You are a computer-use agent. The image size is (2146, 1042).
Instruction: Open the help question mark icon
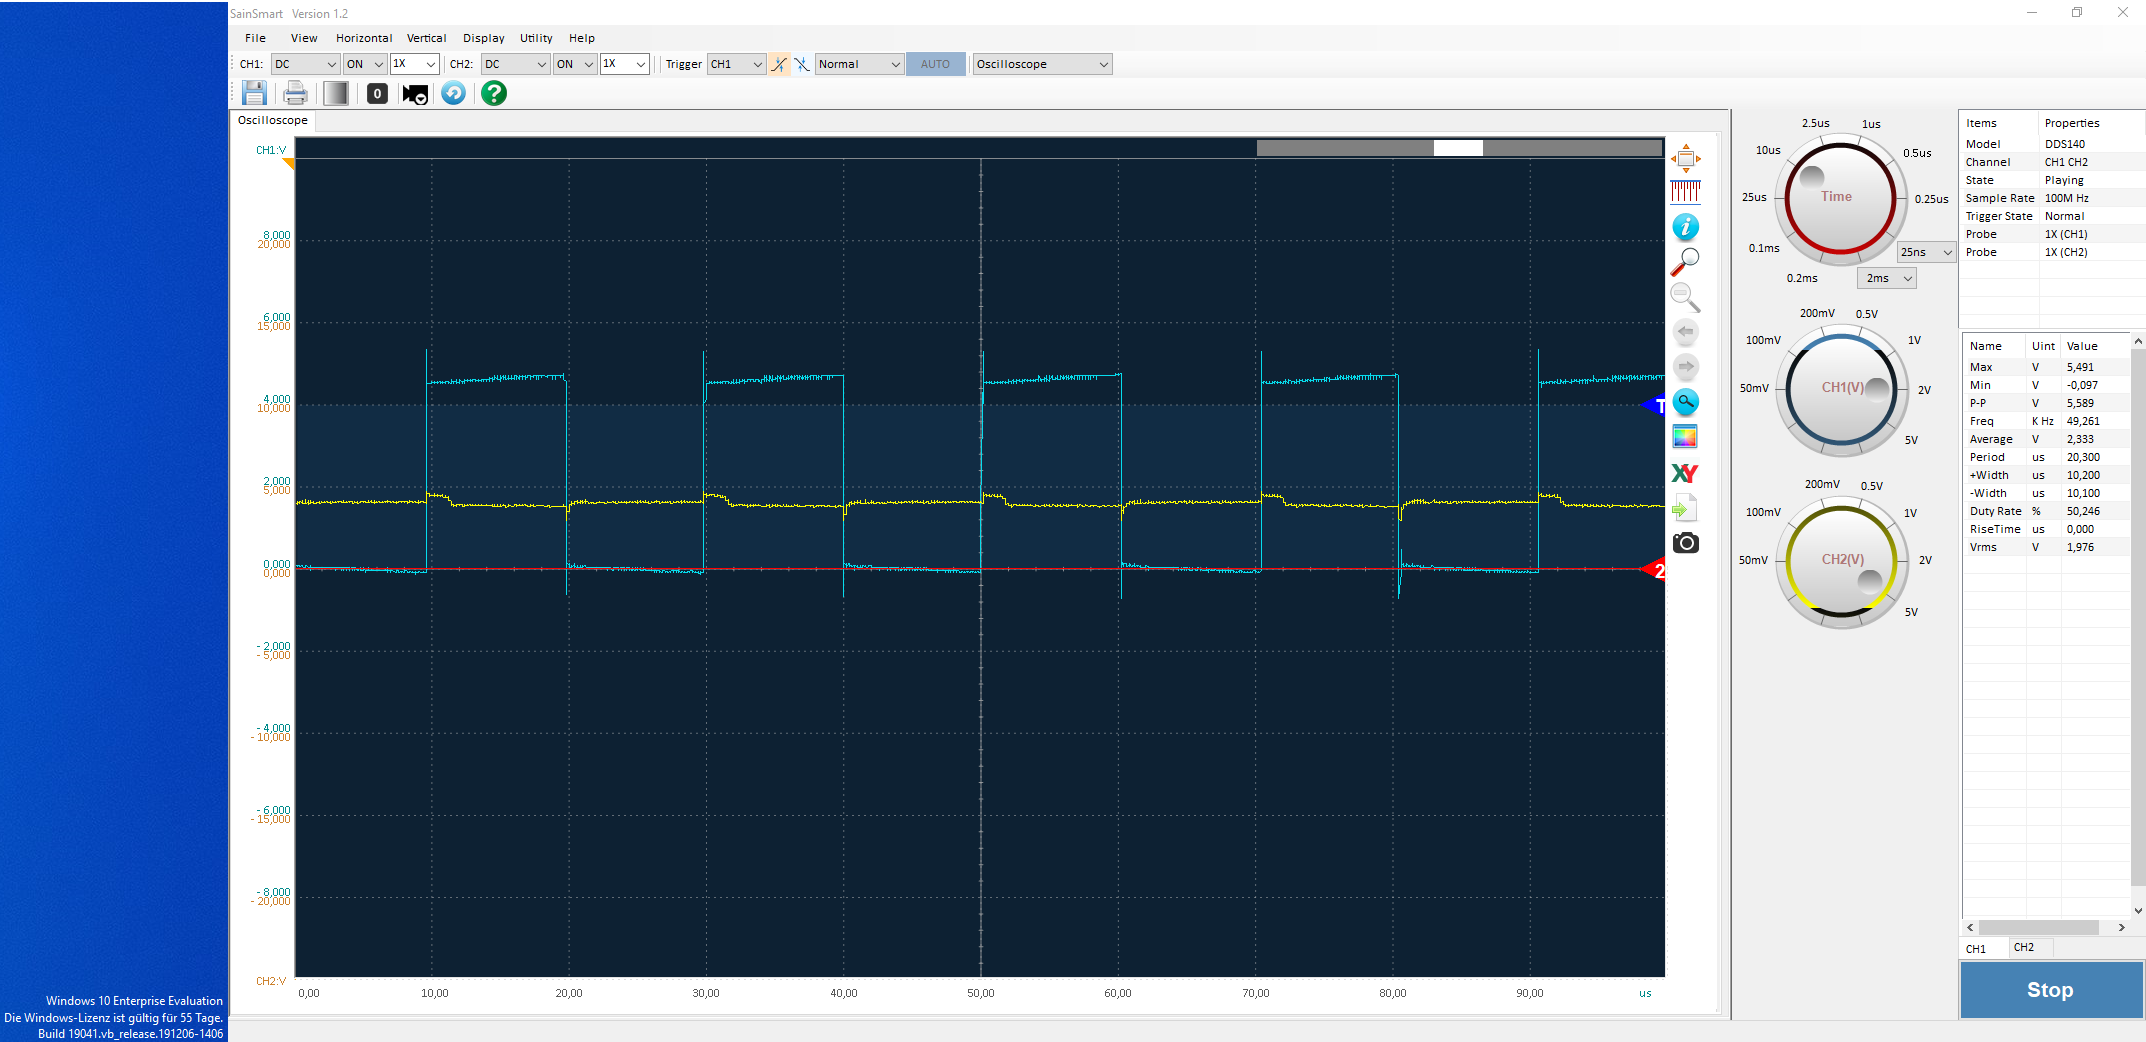tap(494, 93)
